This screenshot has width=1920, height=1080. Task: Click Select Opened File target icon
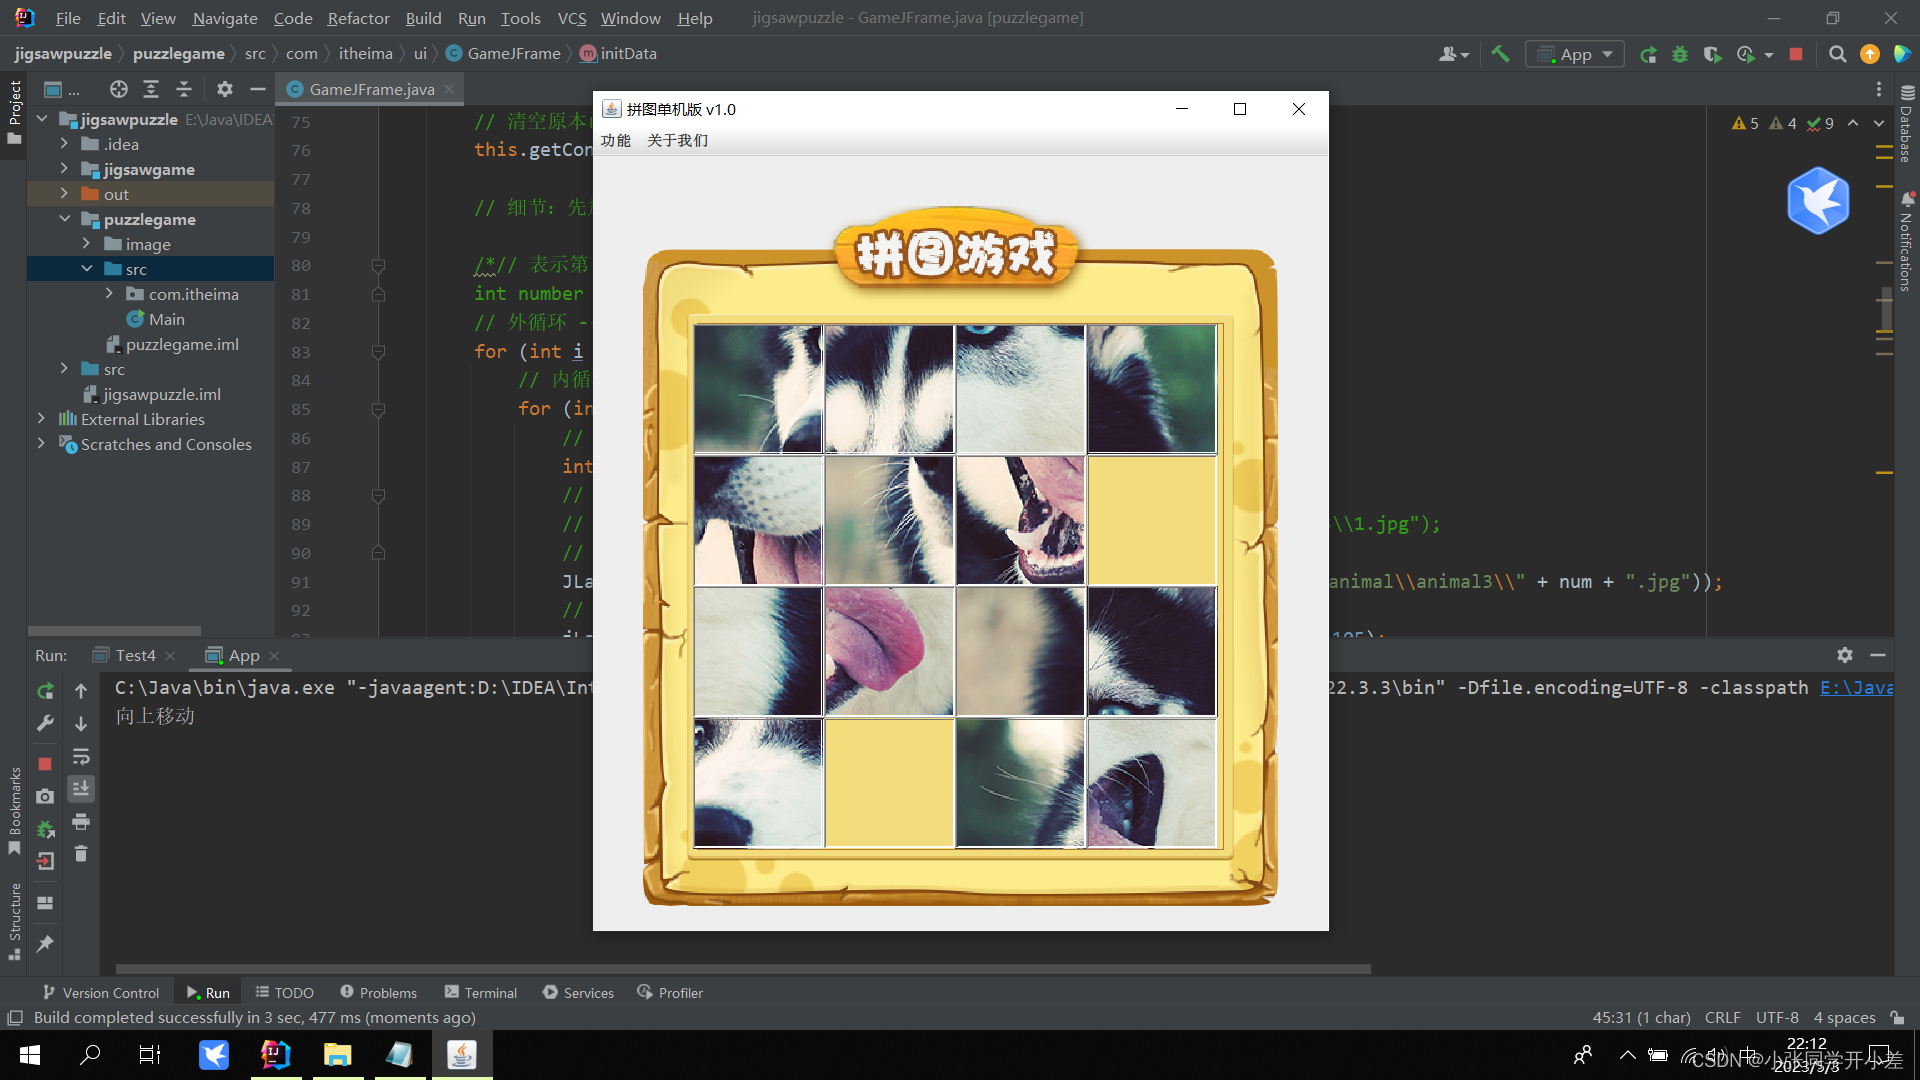click(119, 89)
